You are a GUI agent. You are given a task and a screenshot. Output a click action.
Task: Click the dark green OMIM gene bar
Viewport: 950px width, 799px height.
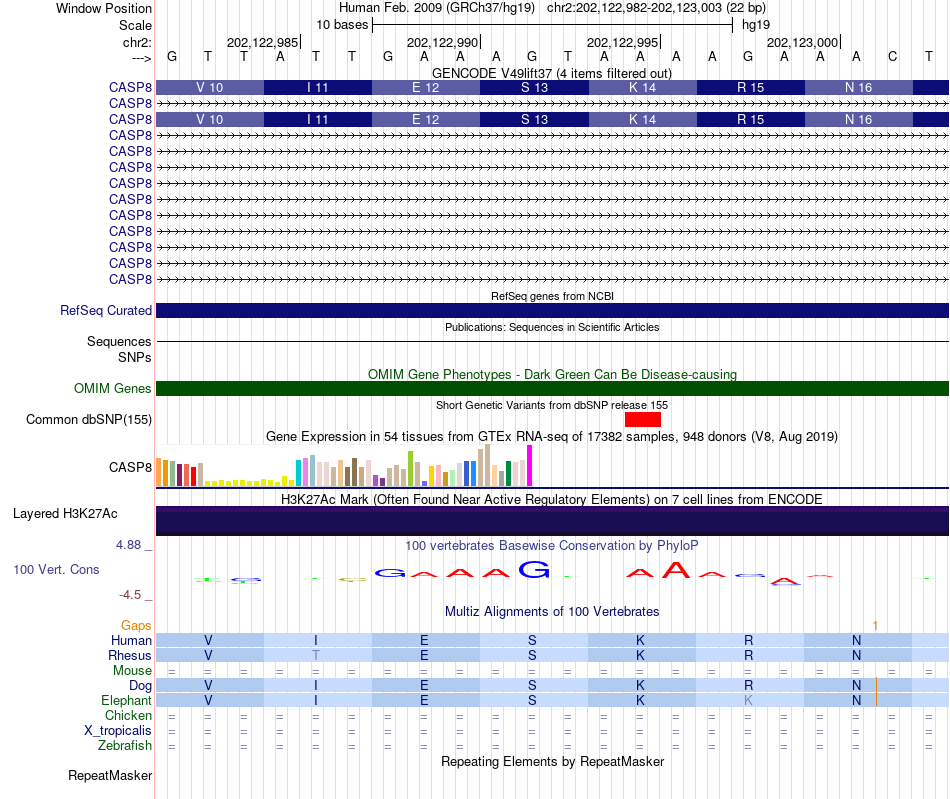click(551, 389)
